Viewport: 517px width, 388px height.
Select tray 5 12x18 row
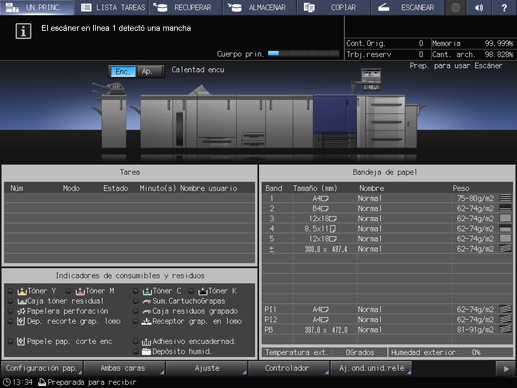387,239
